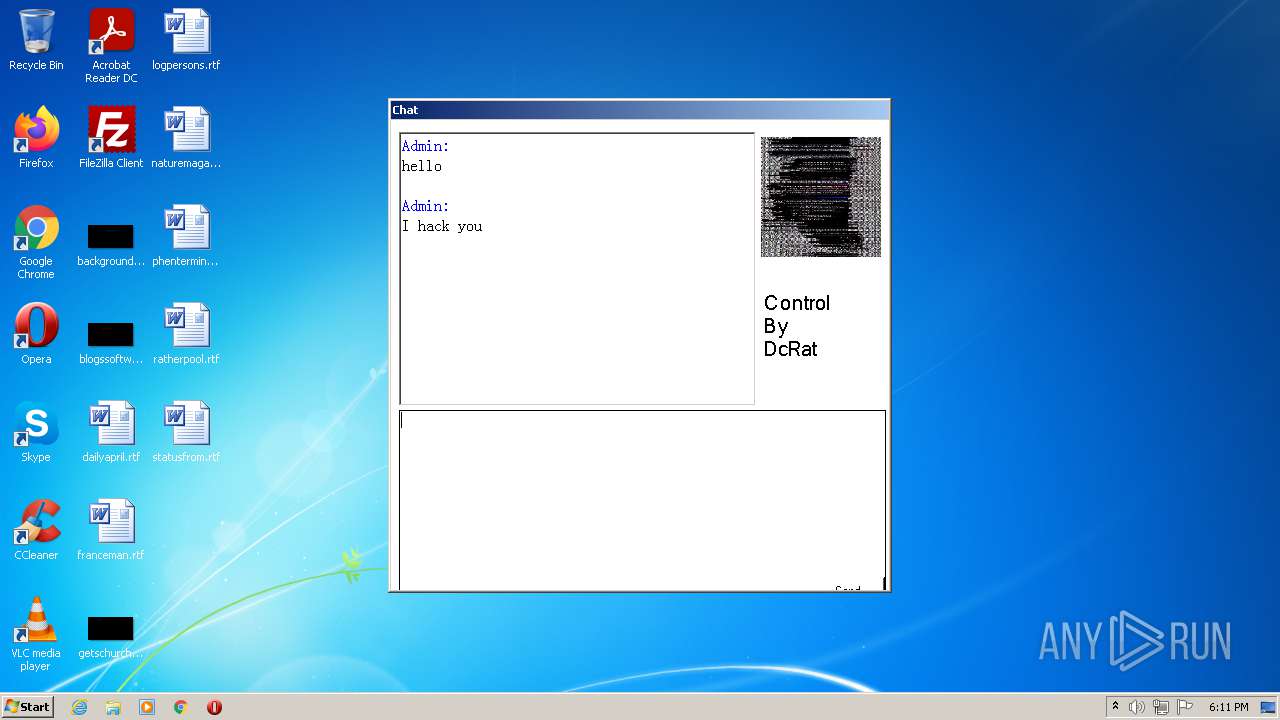Click the DcRat avatar image
Image resolution: width=1280 pixels, height=720 pixels.
point(821,197)
